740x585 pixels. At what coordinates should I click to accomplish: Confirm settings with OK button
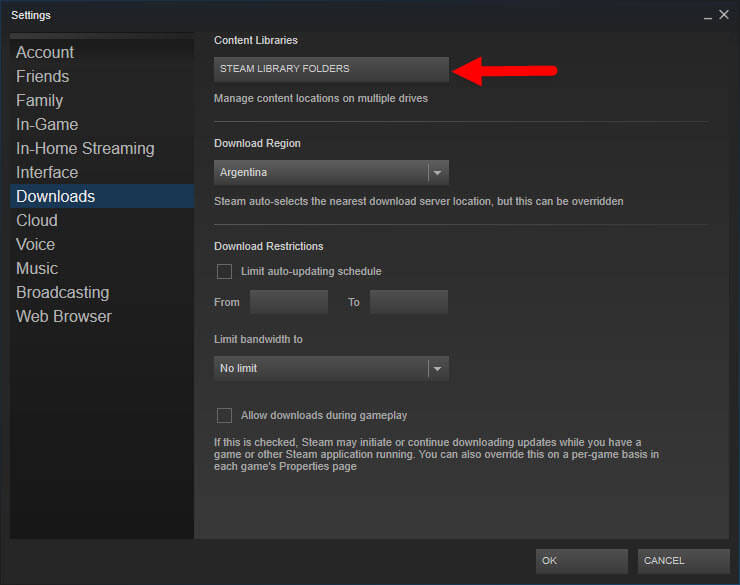pyautogui.click(x=581, y=560)
